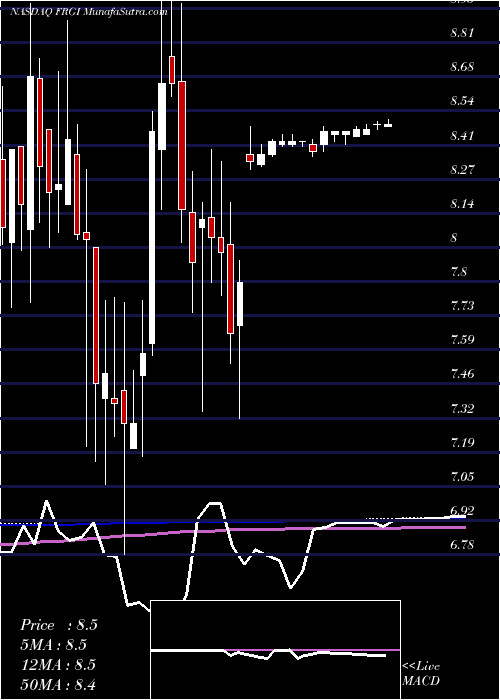Viewport: 500px width, 700px height.
Task: Click the 6.78 price axis label
Action: tap(462, 545)
